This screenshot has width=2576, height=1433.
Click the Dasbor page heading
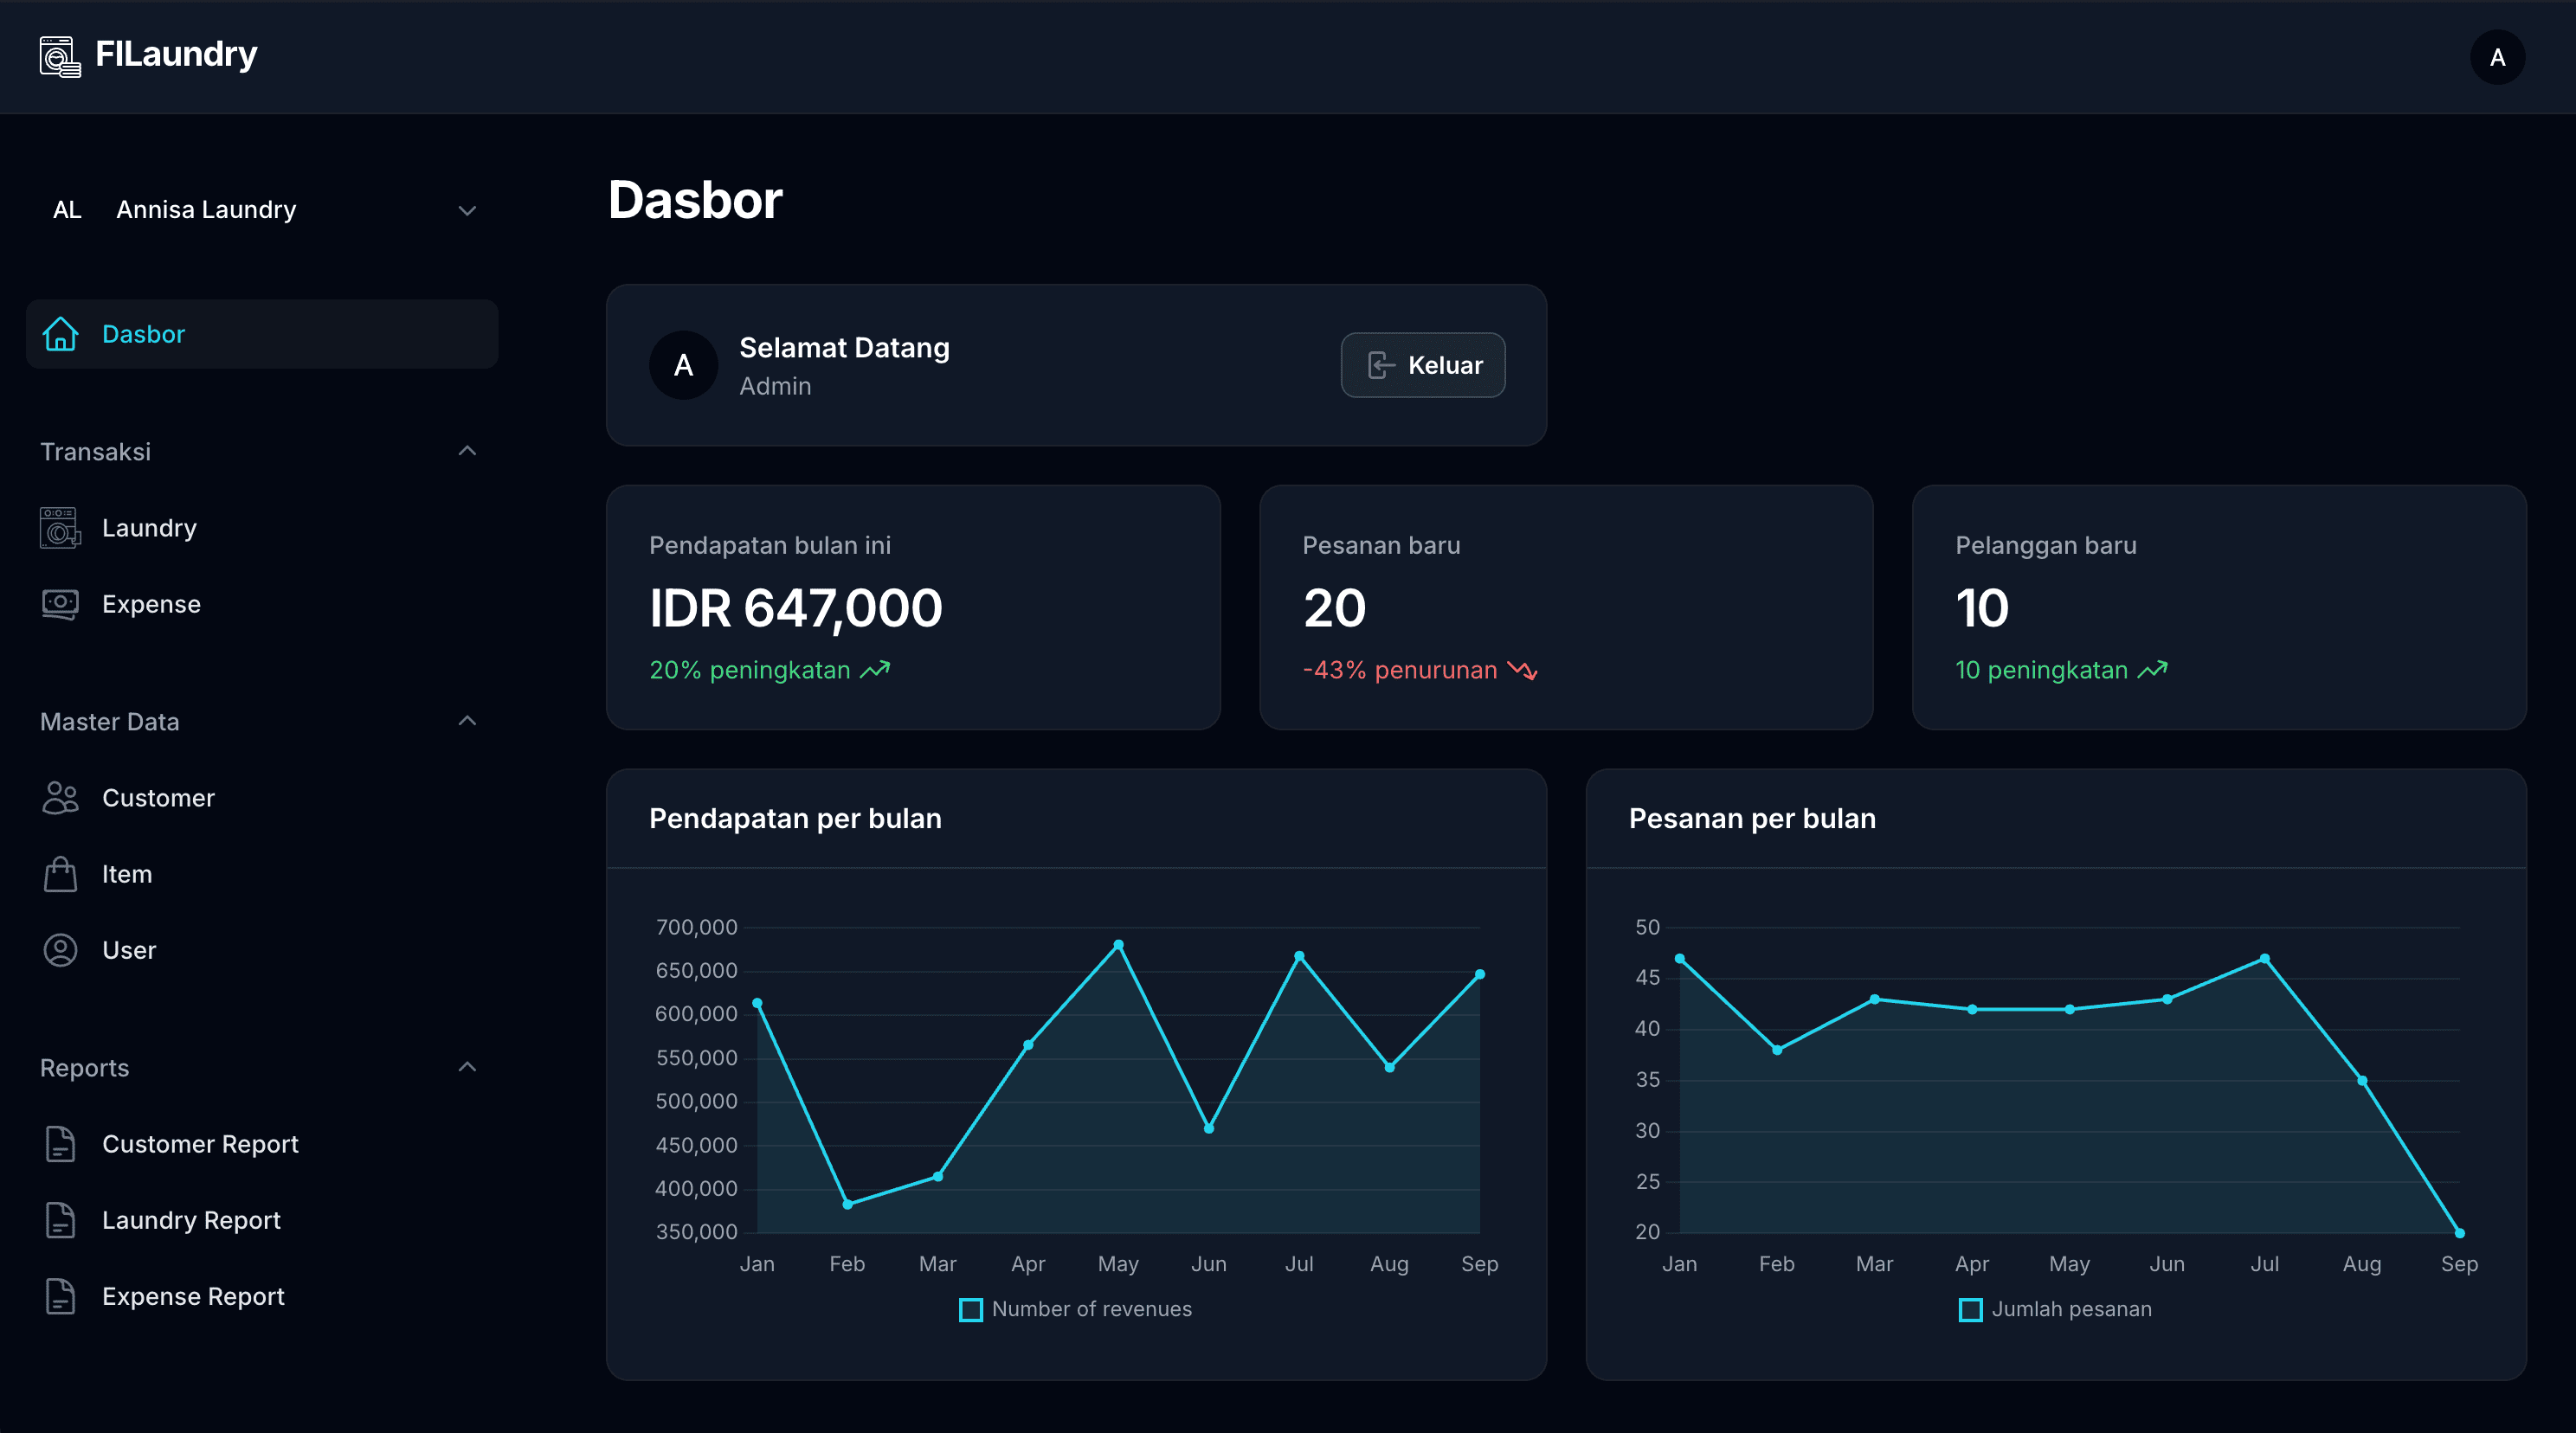(x=696, y=200)
